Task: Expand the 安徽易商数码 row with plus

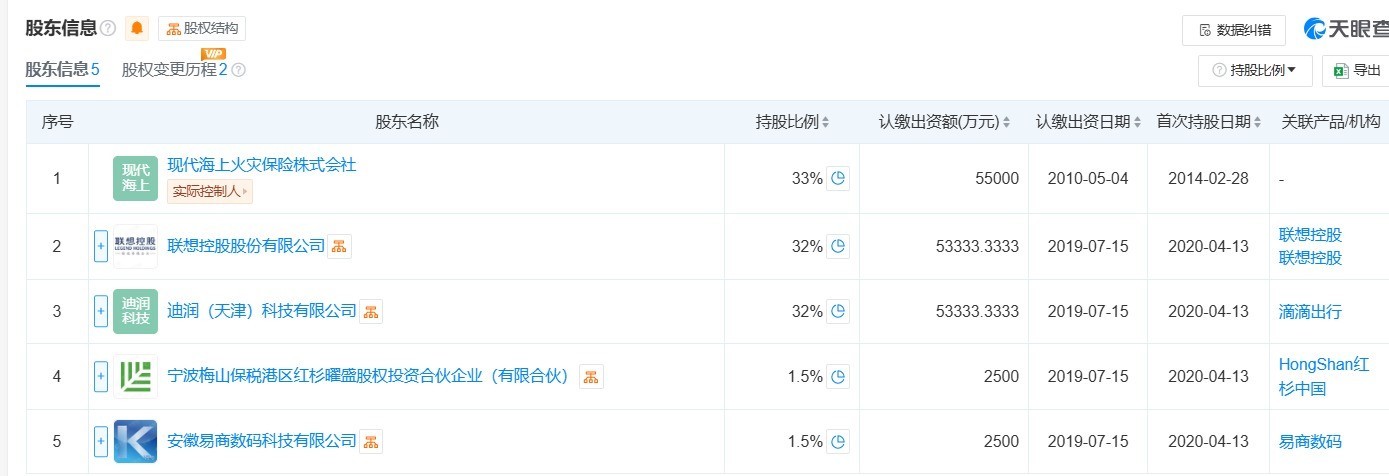Action: pyautogui.click(x=100, y=441)
